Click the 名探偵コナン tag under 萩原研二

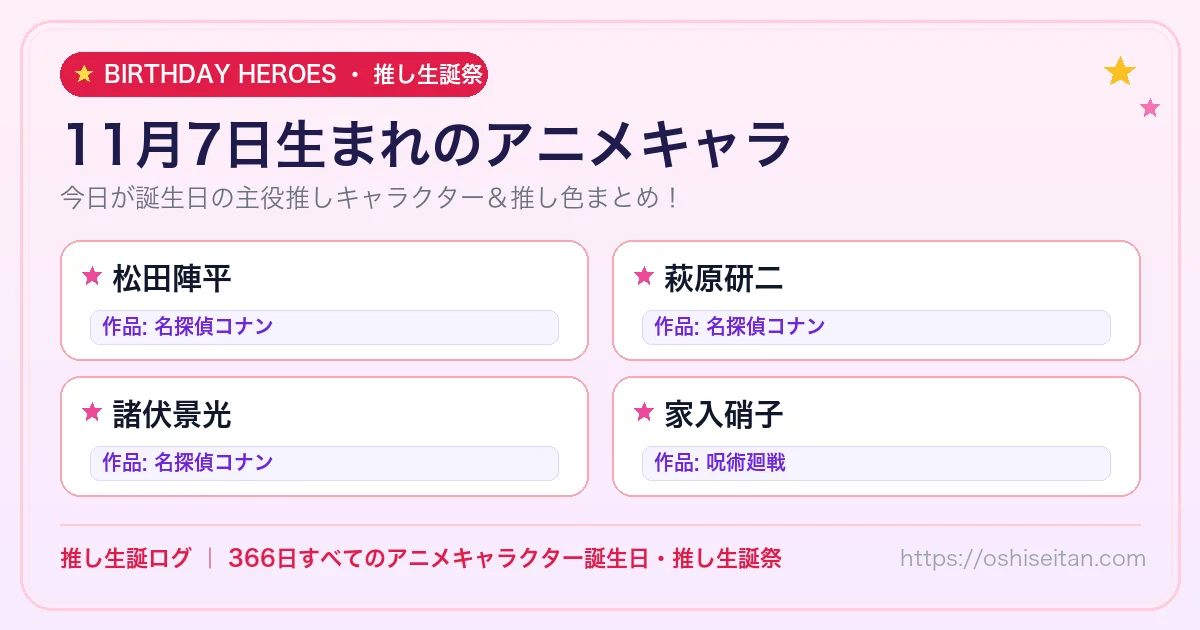click(876, 327)
